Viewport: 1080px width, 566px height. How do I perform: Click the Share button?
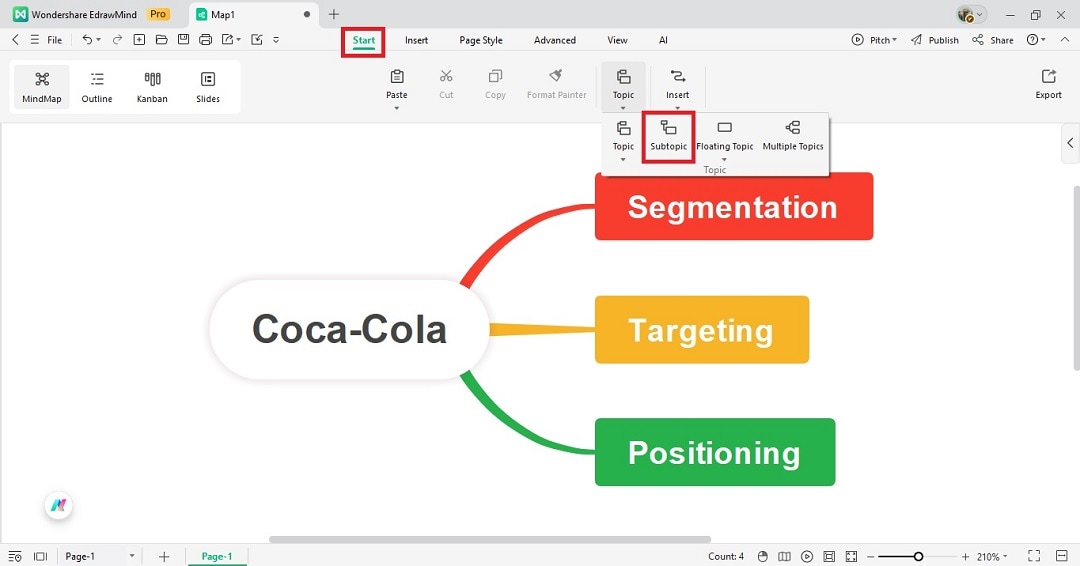point(993,40)
